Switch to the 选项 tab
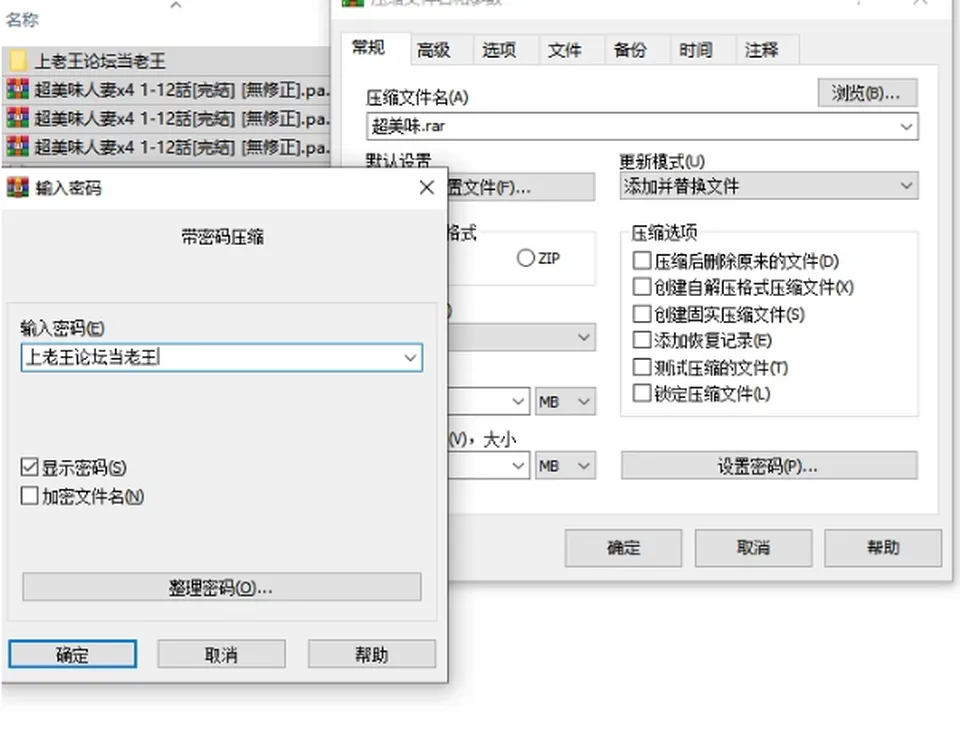 (x=499, y=50)
